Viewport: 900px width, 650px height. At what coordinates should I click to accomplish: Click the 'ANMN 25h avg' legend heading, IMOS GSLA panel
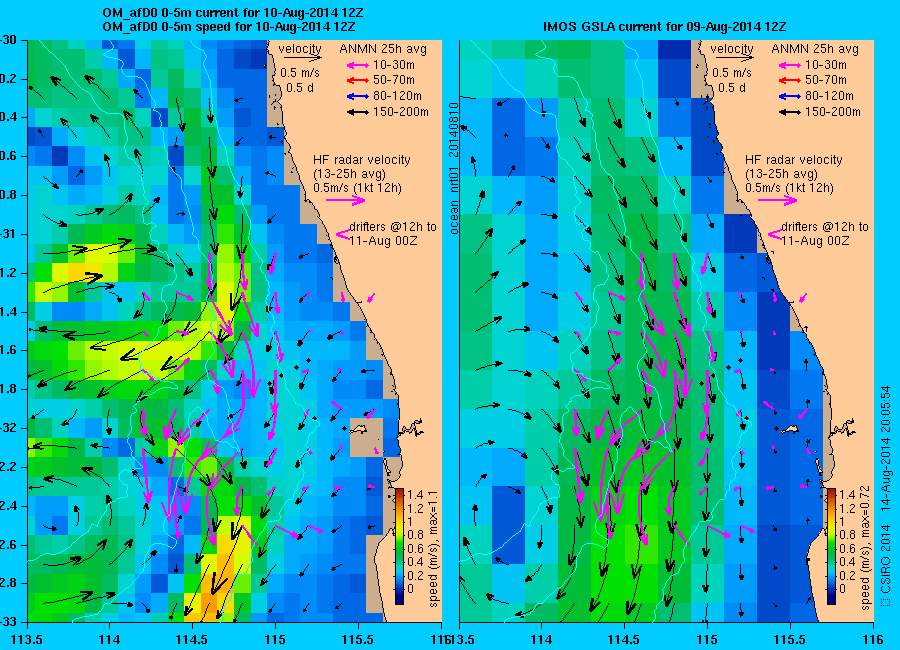pos(815,49)
